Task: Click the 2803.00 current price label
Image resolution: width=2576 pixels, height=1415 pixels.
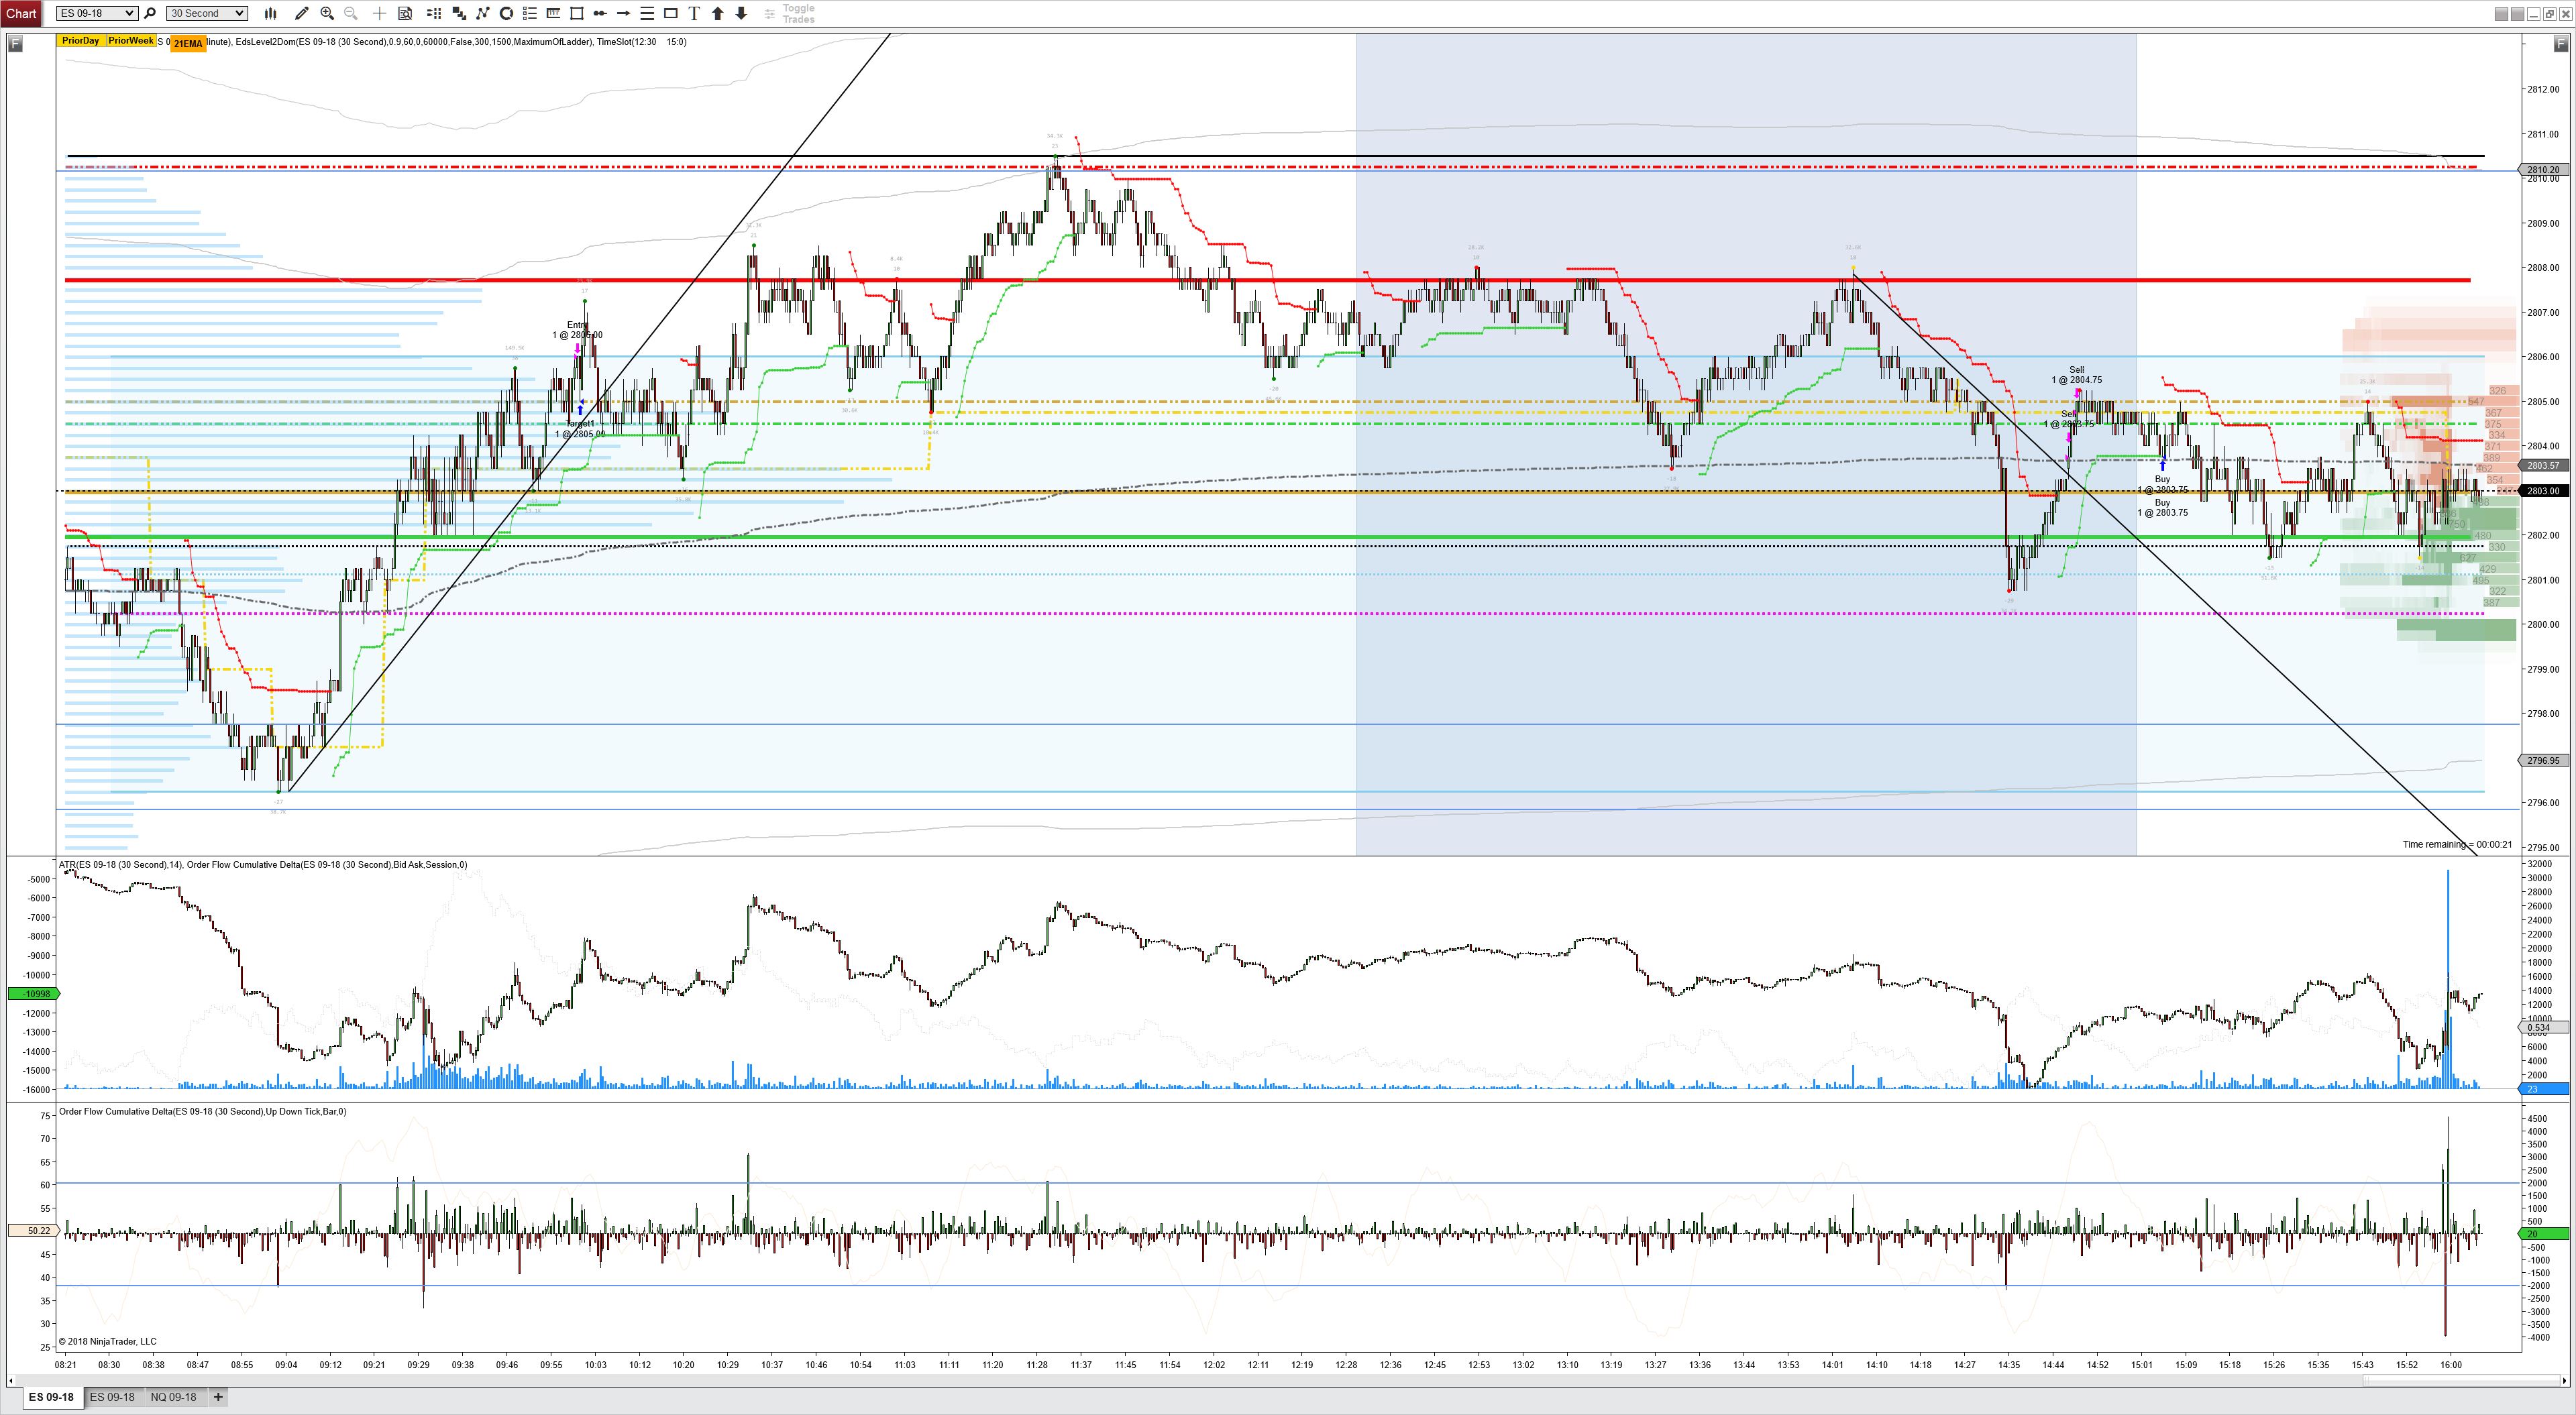Action: pyautogui.click(x=2543, y=491)
